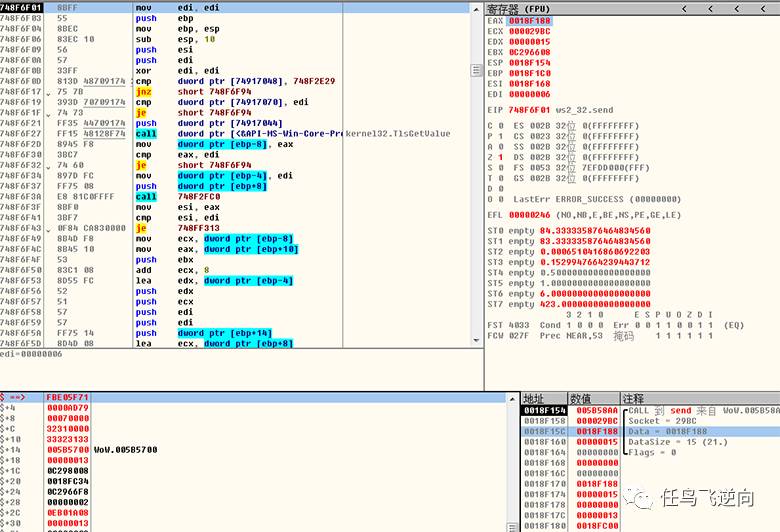Click the kernel32.TlsGetValue comment
The width and height of the screenshot is (780, 532).
click(x=398, y=133)
